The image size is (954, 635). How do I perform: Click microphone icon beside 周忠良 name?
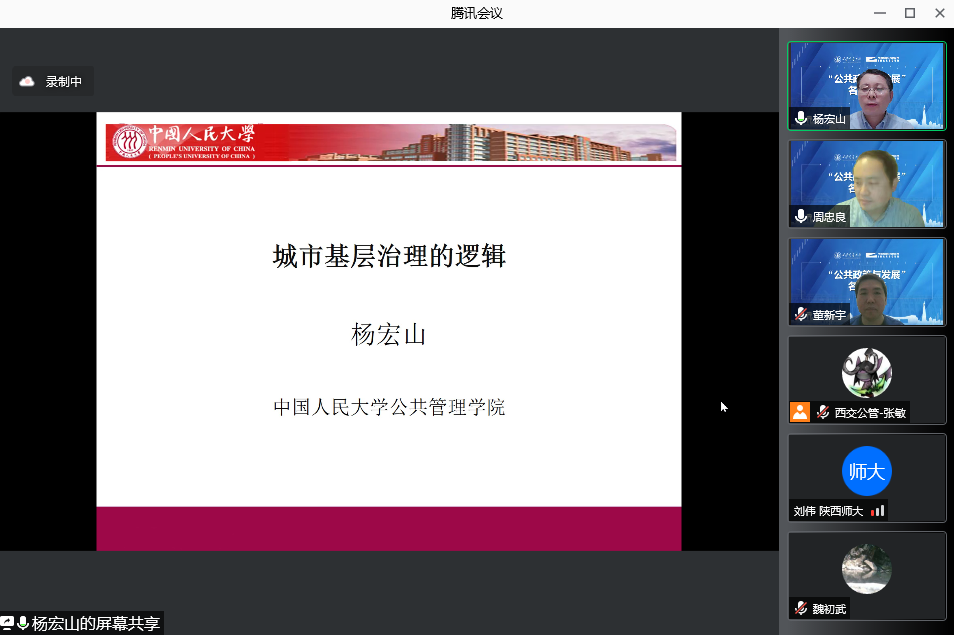[x=801, y=216]
